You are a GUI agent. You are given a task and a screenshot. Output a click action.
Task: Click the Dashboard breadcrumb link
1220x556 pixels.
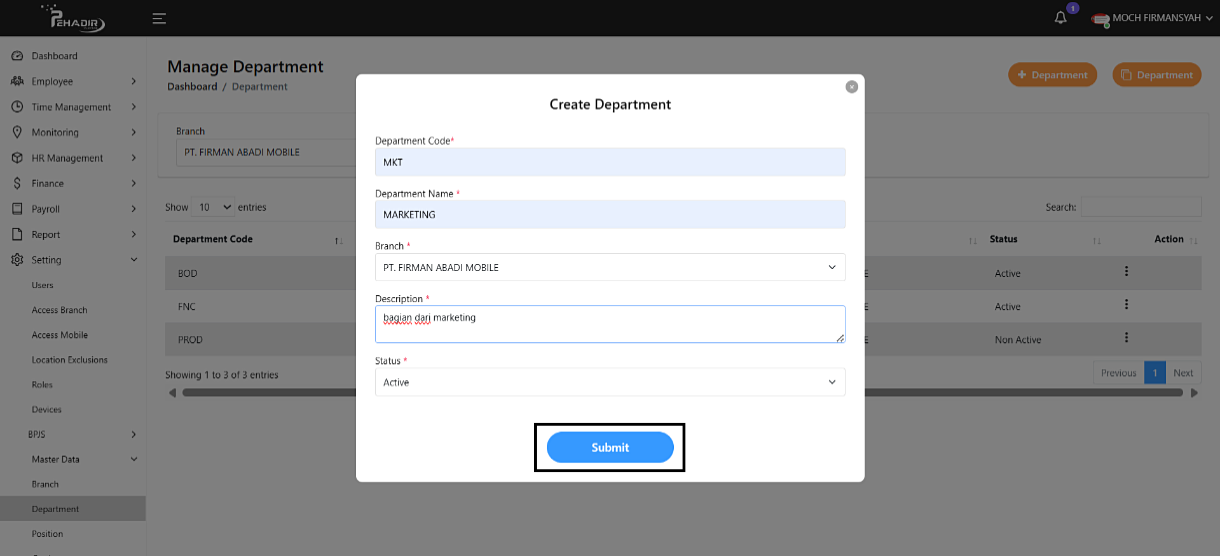(192, 87)
